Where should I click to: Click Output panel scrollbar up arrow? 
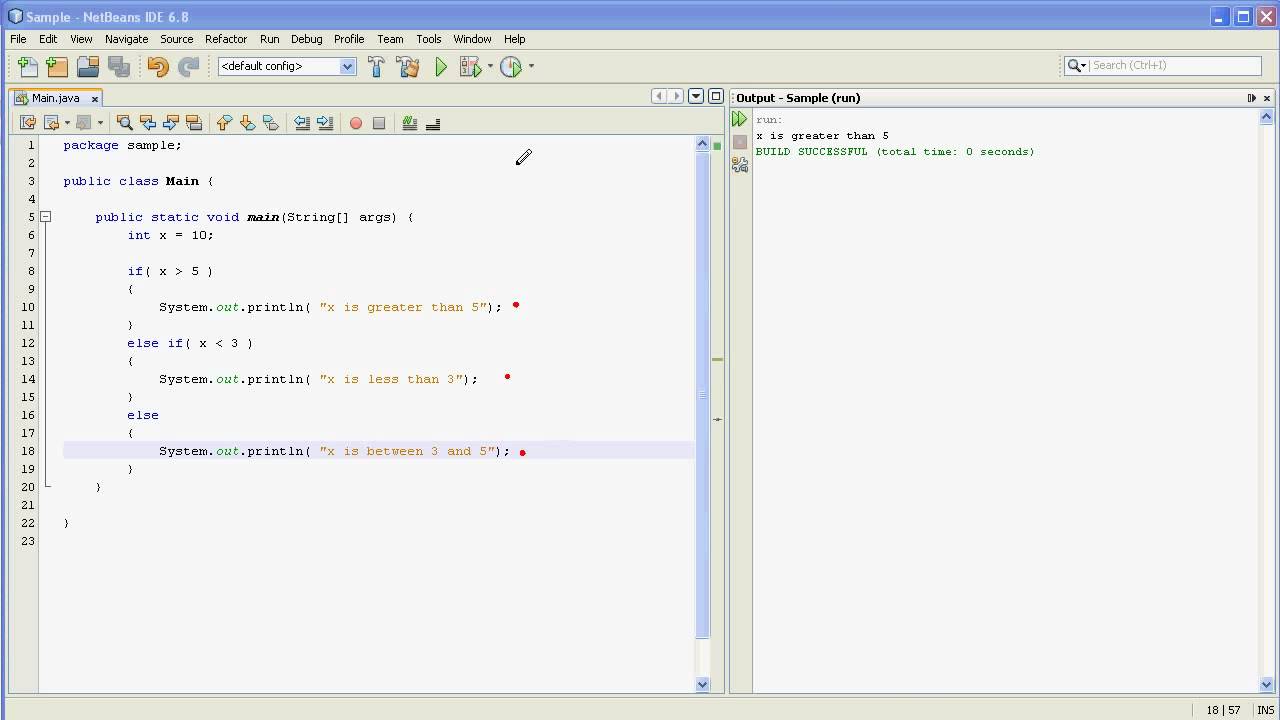[x=1266, y=117]
